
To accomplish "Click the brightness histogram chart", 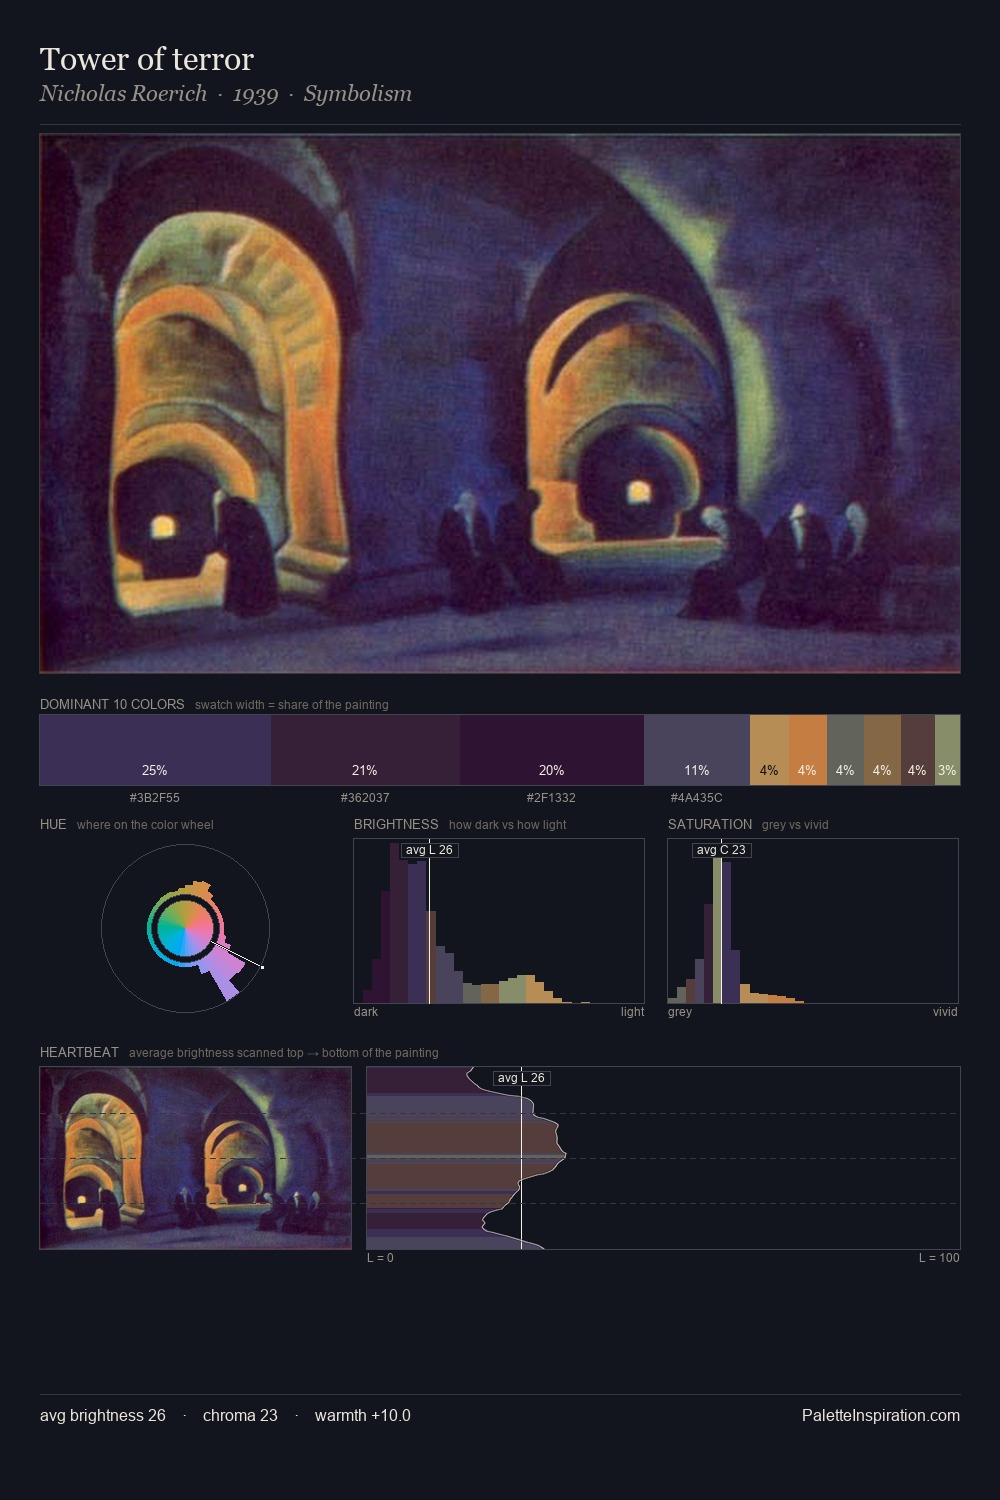I will (x=499, y=921).
